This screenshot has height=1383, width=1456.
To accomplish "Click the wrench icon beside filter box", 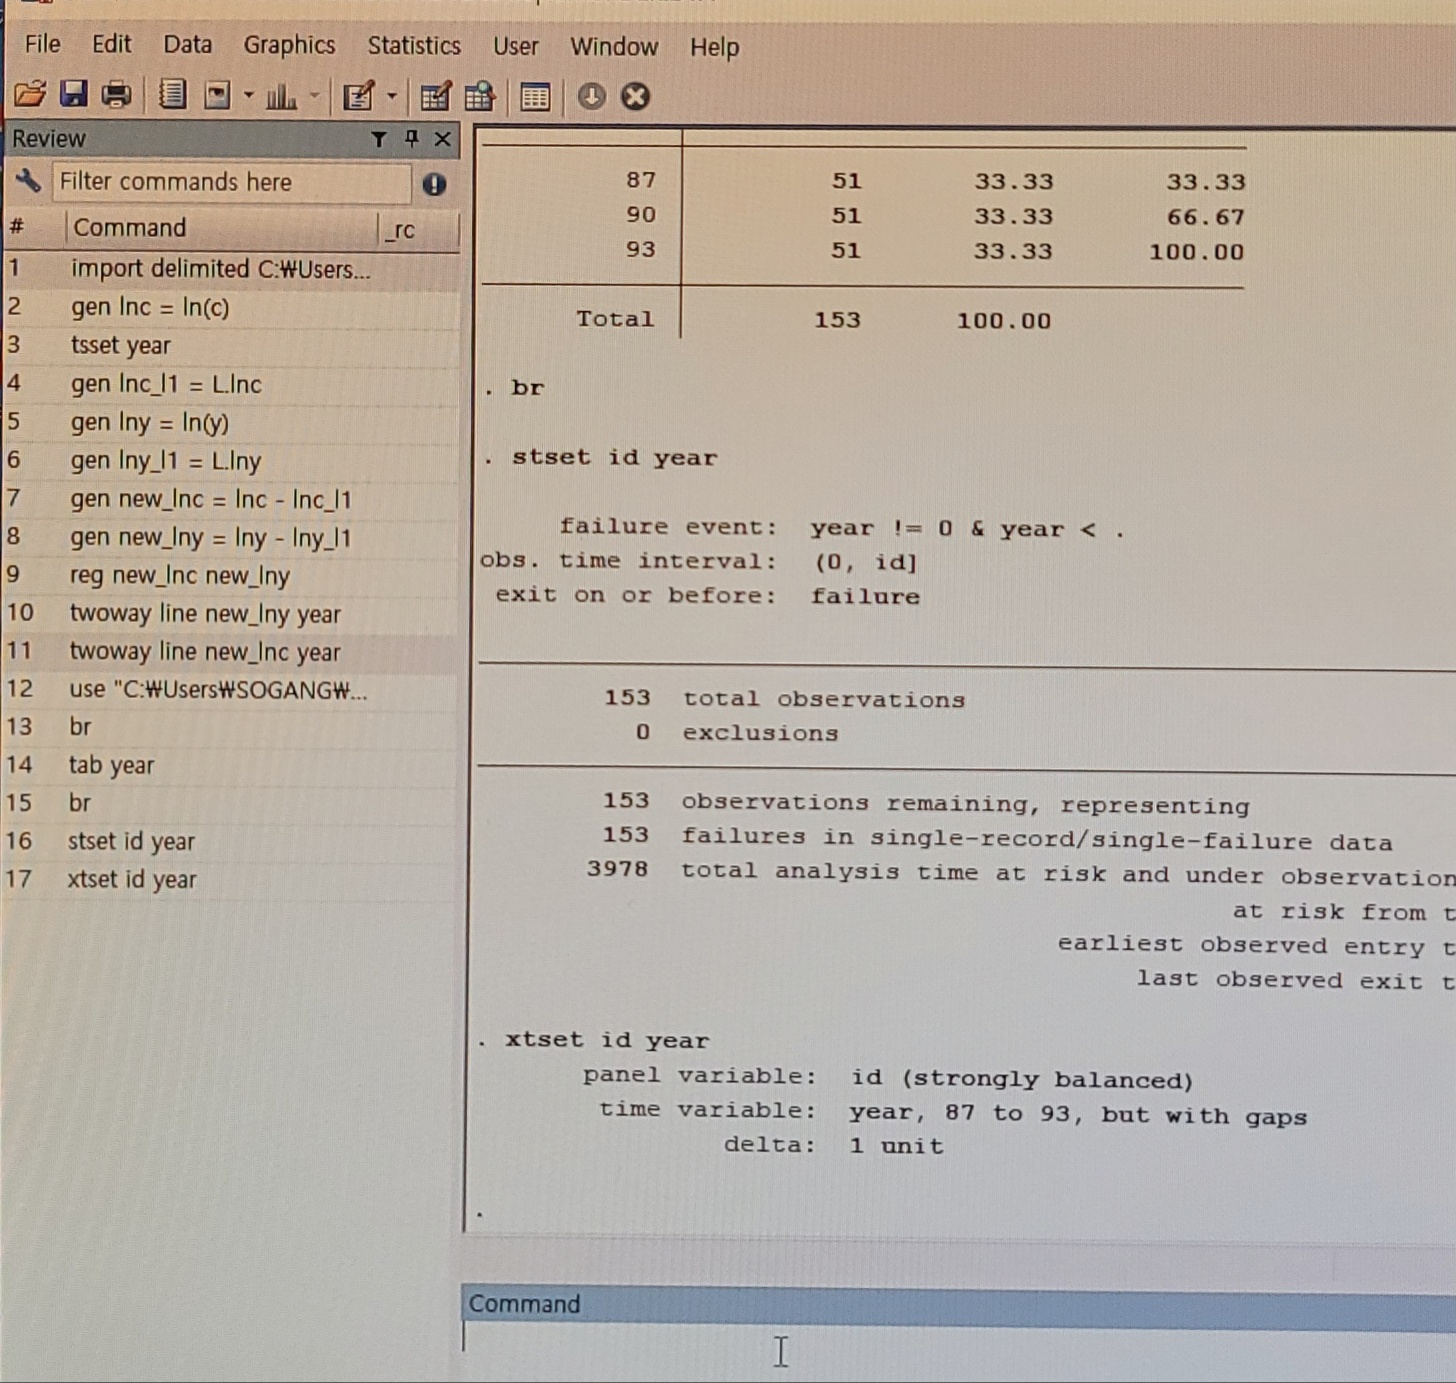I will coord(28,181).
